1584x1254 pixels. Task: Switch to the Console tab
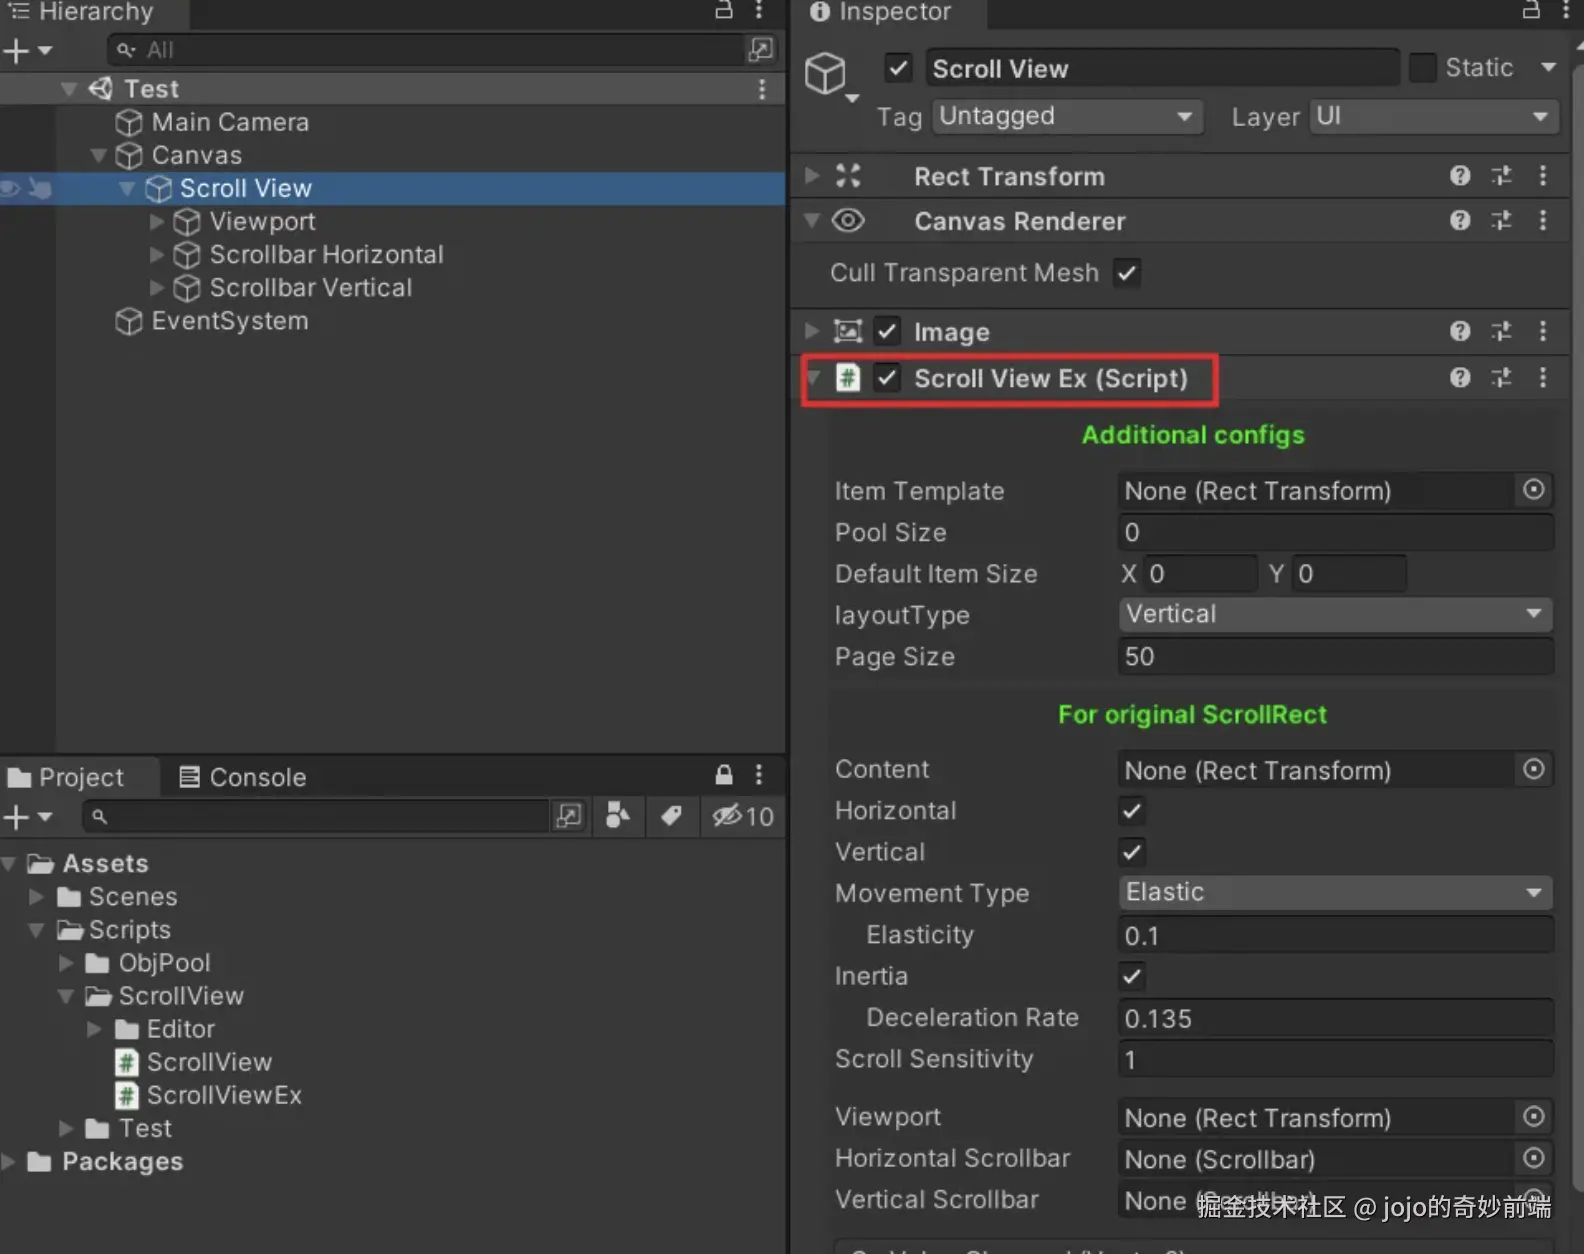(243, 777)
